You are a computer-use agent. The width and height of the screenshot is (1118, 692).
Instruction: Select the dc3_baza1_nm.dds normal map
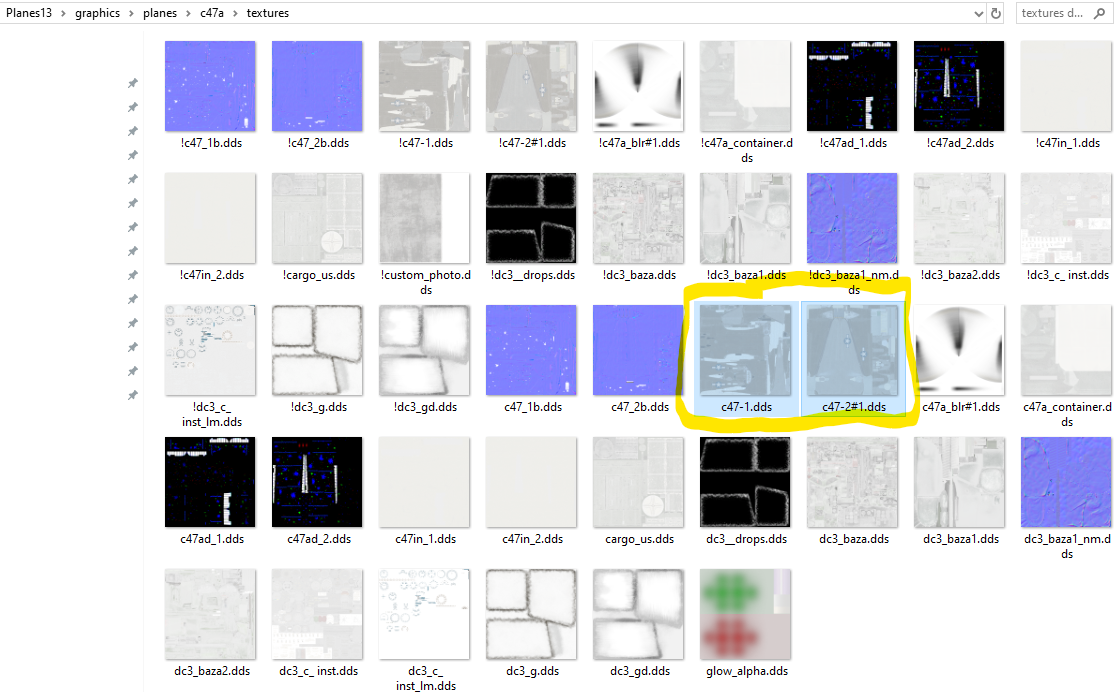1065,482
